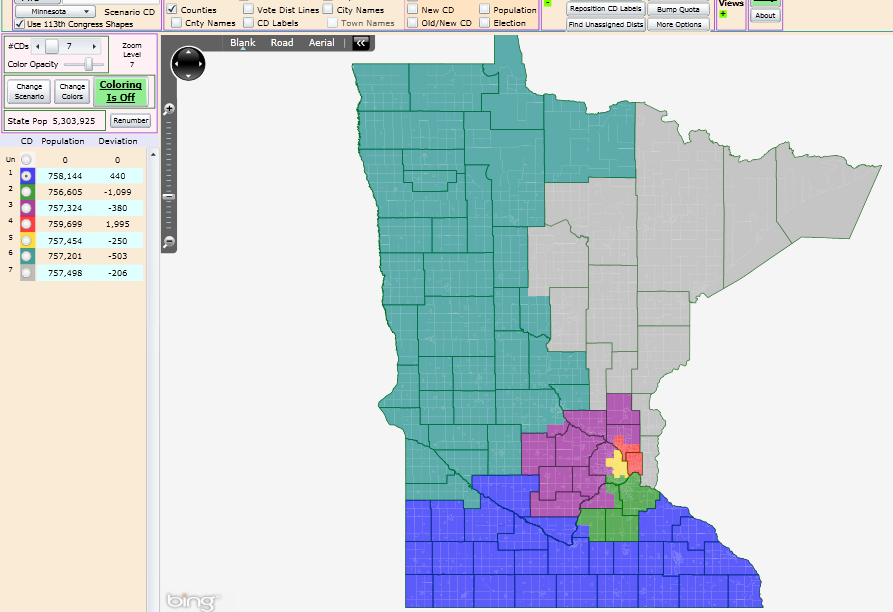Decrease number of CDs with left arrow
Screen dimensions: 893x612
point(38,47)
